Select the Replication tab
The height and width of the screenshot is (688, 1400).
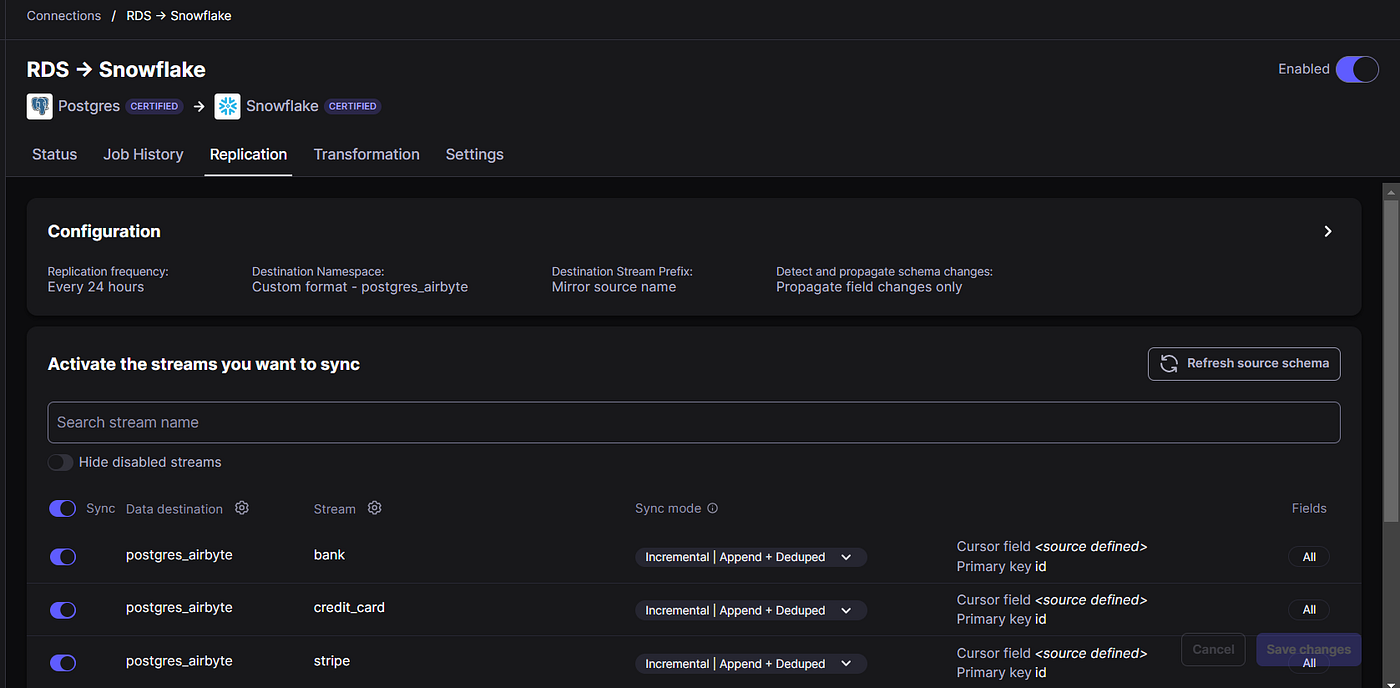coord(248,154)
